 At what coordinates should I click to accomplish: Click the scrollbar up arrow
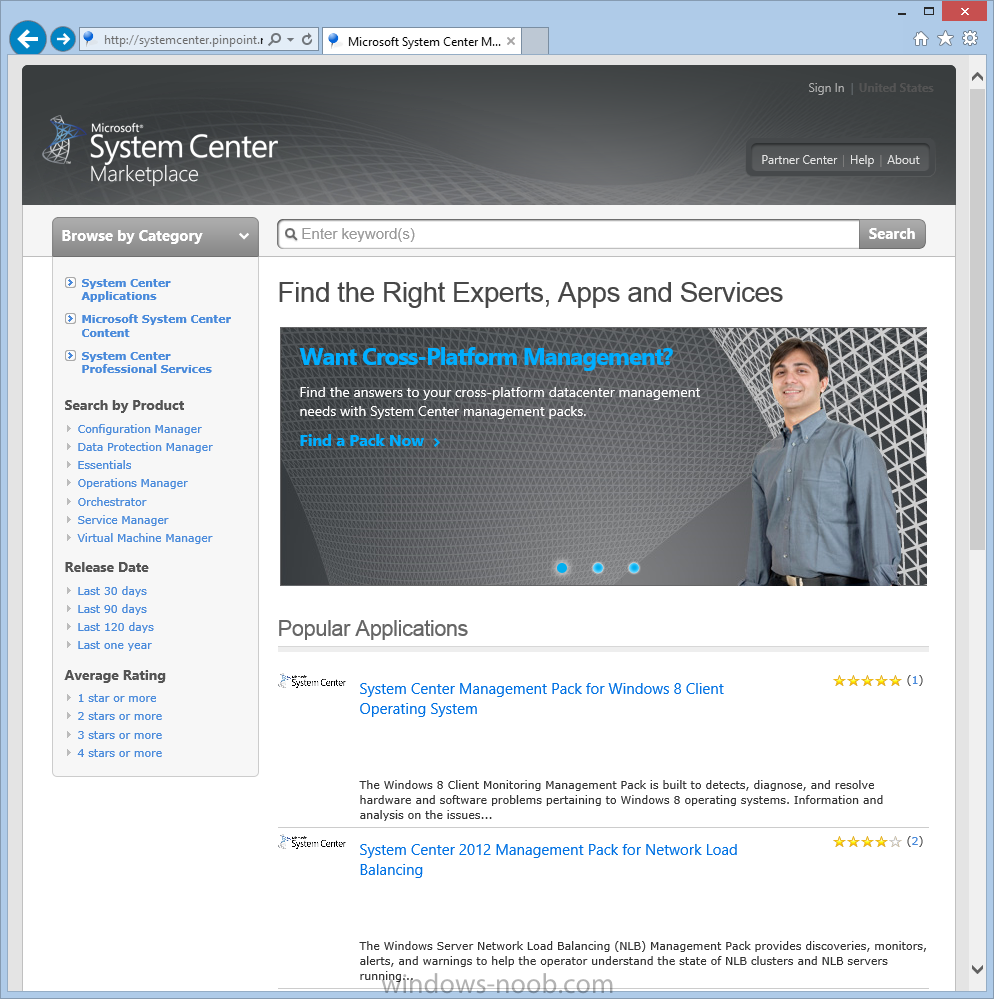point(977,76)
